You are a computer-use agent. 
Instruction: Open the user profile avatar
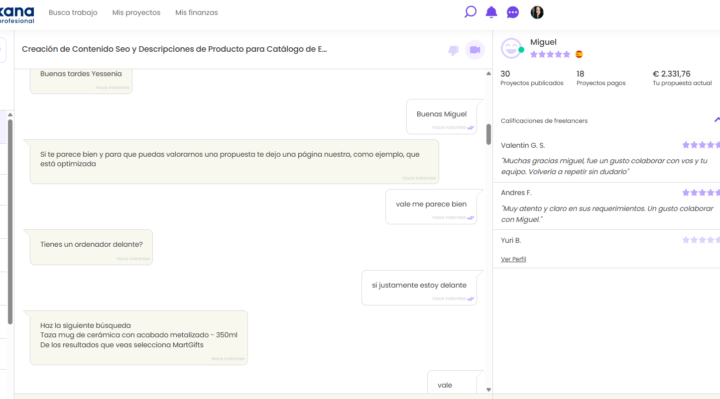537,12
